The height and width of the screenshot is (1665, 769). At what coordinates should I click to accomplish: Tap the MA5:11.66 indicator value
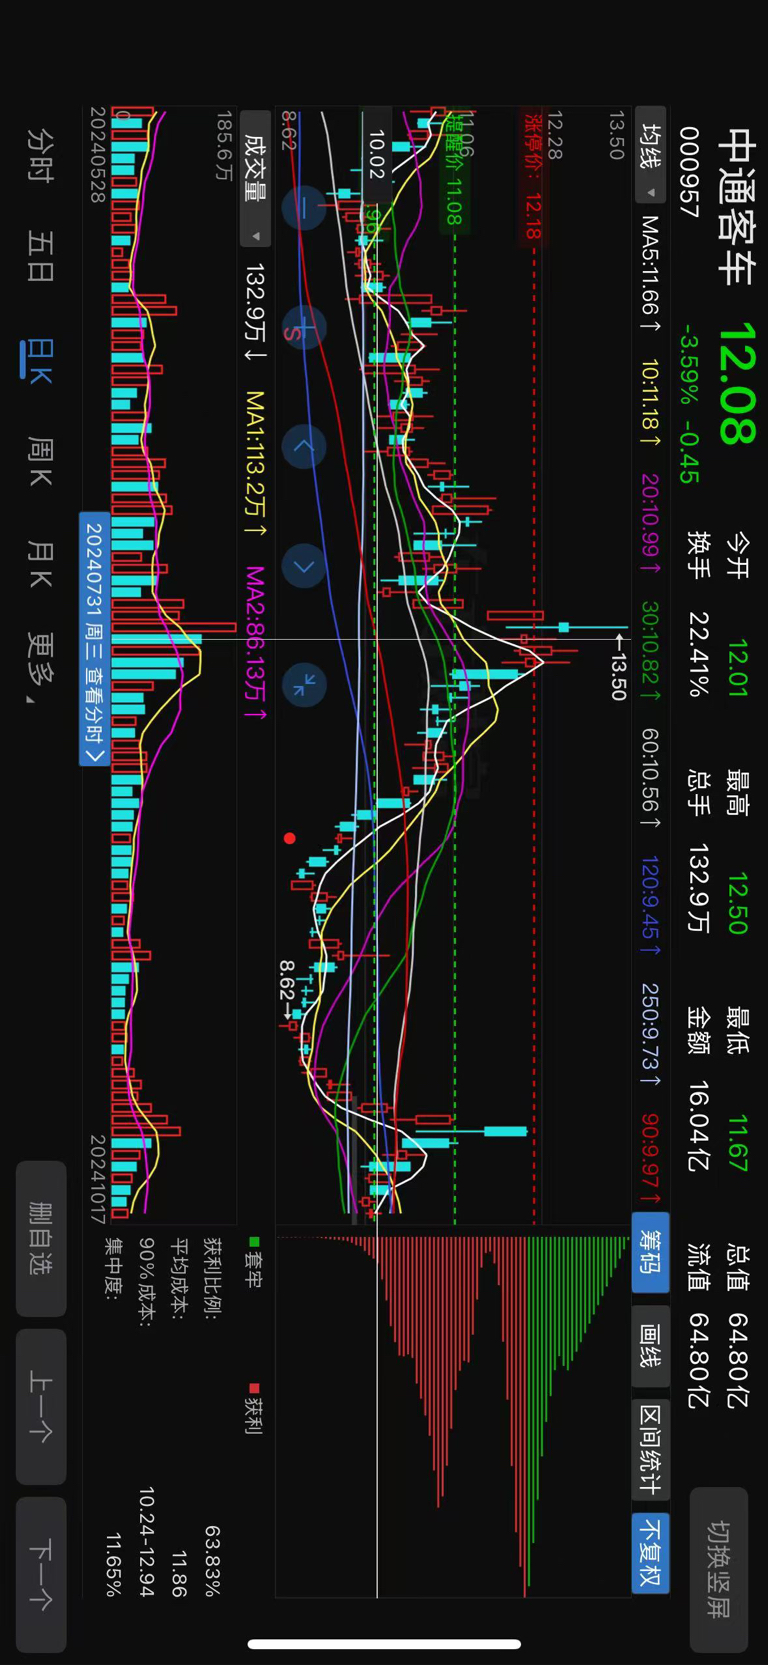coord(651,275)
